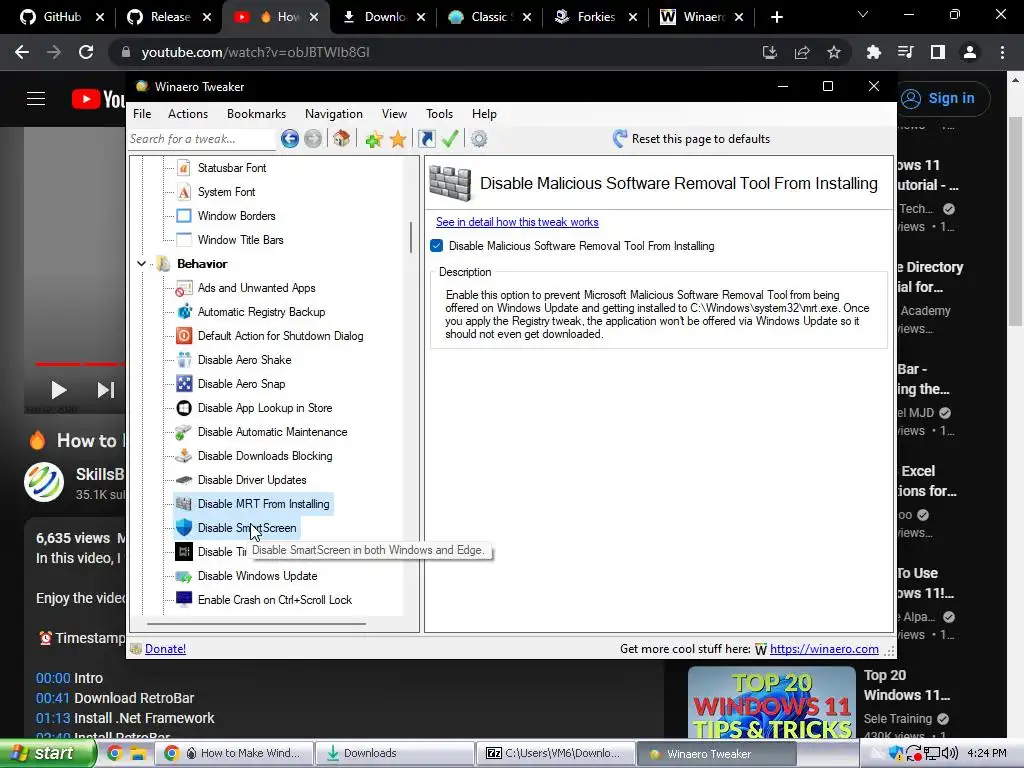Image resolution: width=1024 pixels, height=768 pixels.
Task: Click Reset this page to defaults
Action: point(691,138)
